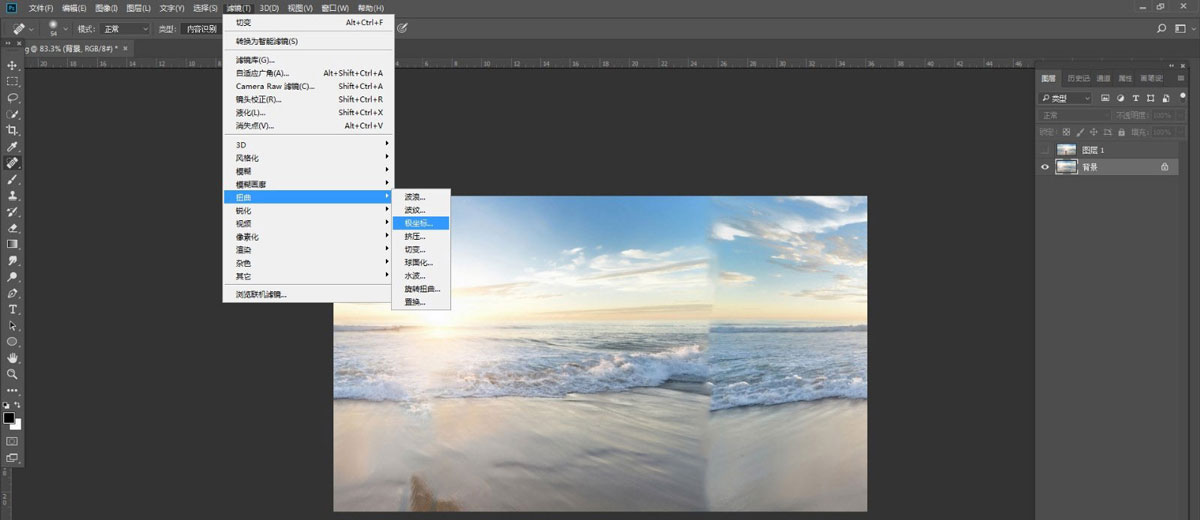Select the Zoom tool
This screenshot has height=520, width=1200.
pyautogui.click(x=12, y=373)
